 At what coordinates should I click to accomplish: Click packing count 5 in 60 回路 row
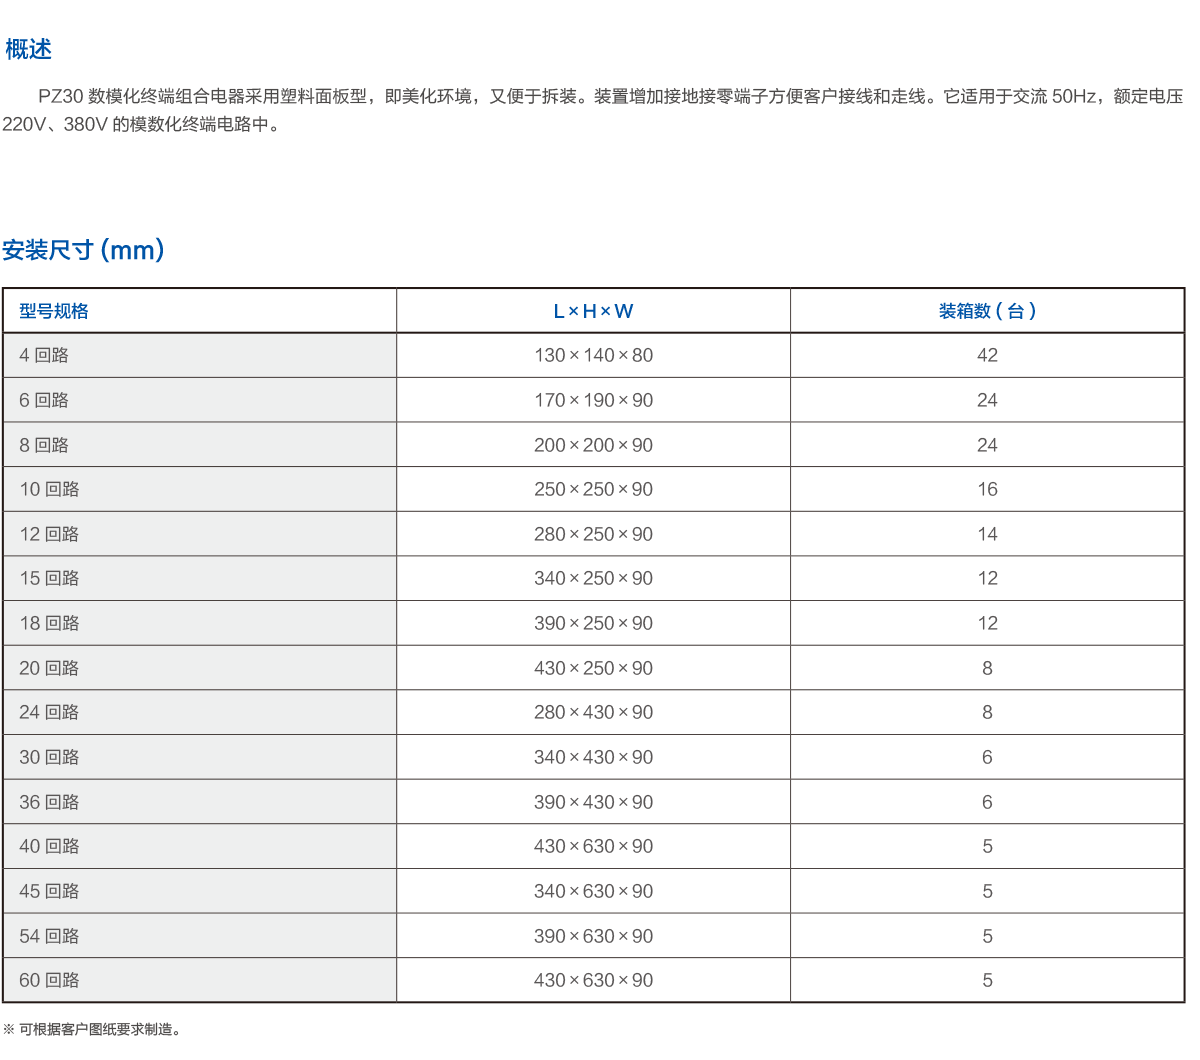point(987,980)
